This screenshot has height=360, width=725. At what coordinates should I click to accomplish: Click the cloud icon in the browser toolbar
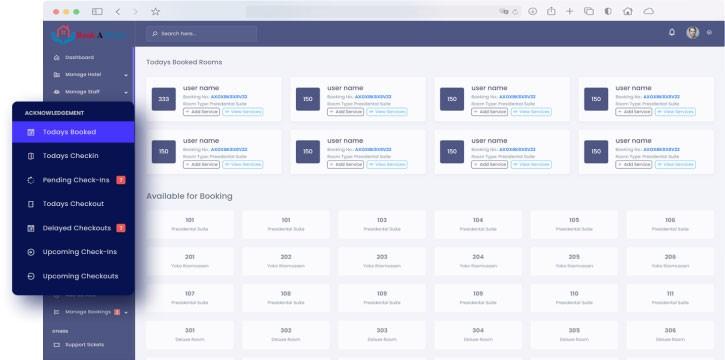point(649,12)
